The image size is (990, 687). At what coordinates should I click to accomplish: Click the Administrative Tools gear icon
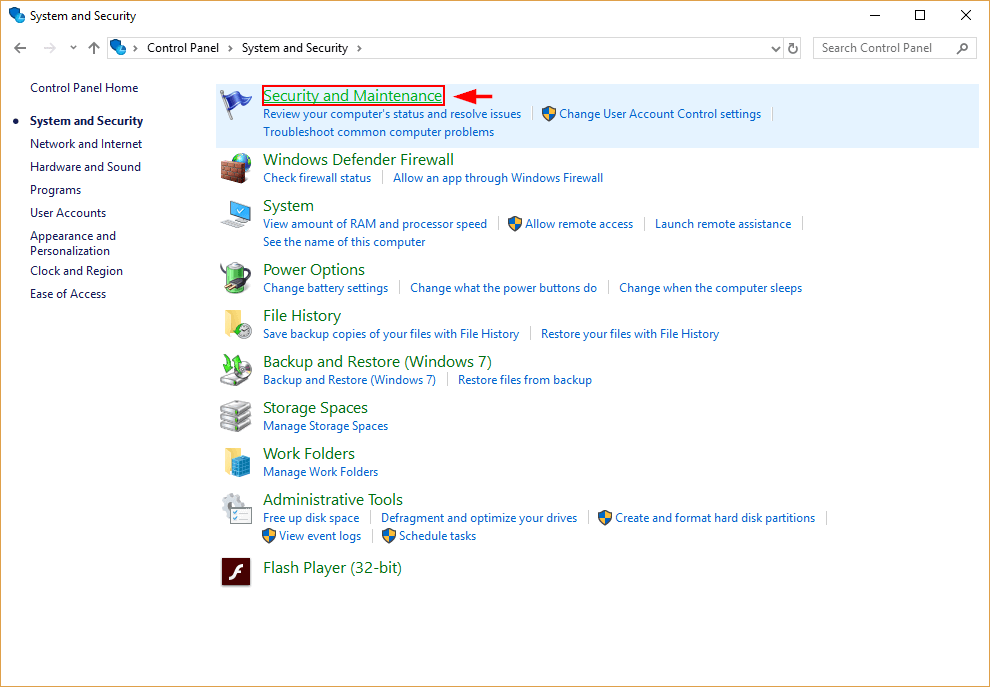[236, 508]
